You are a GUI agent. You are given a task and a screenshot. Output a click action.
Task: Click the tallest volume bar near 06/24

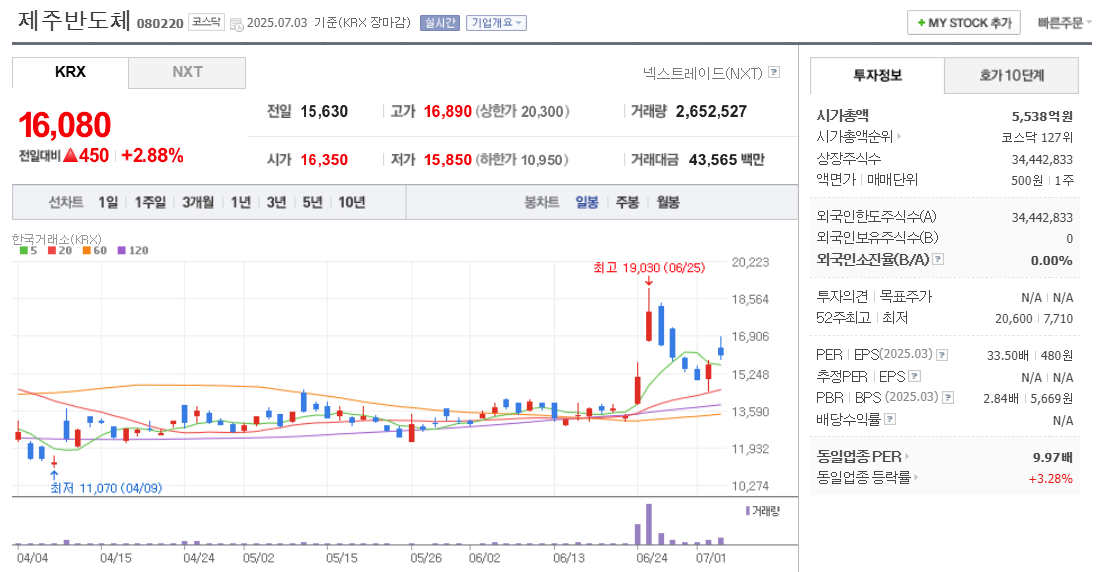(x=649, y=524)
